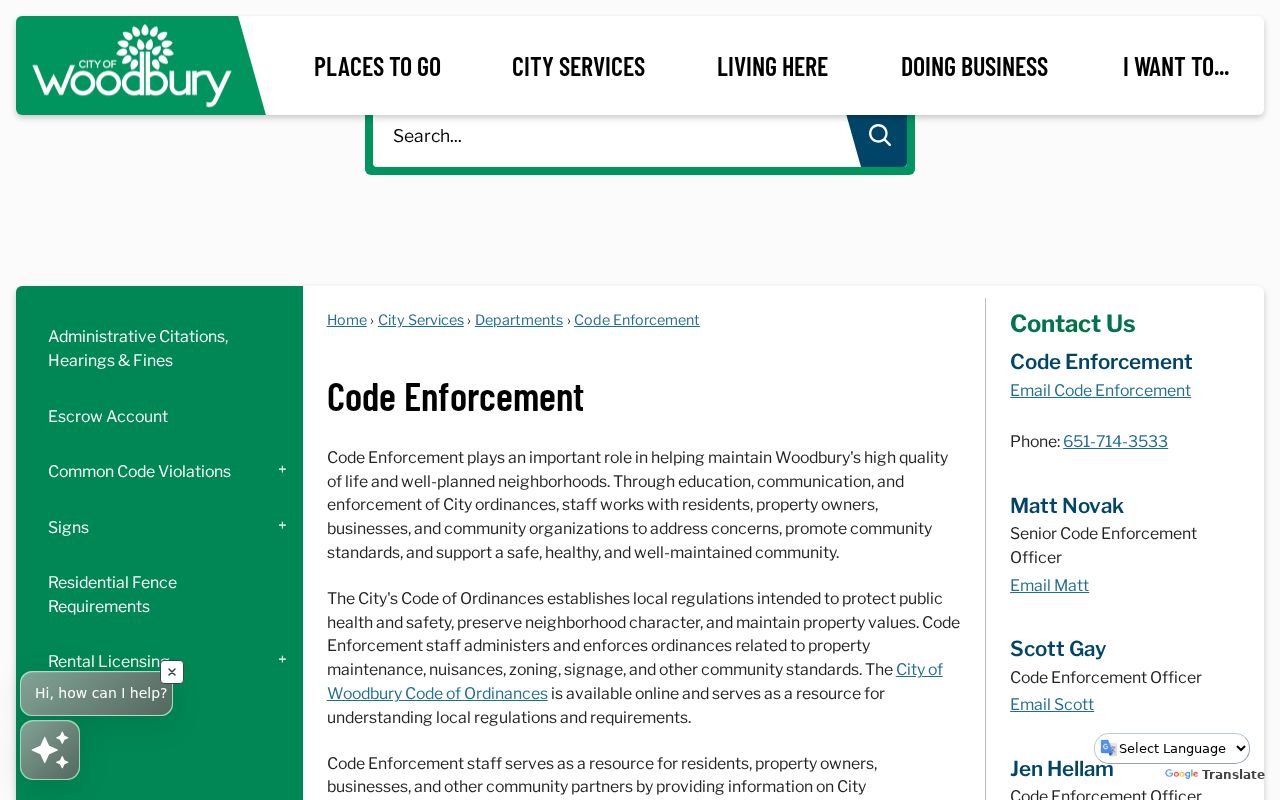Expand the Rental Licensing submenu
This screenshot has height=800, width=1280.
tap(282, 660)
